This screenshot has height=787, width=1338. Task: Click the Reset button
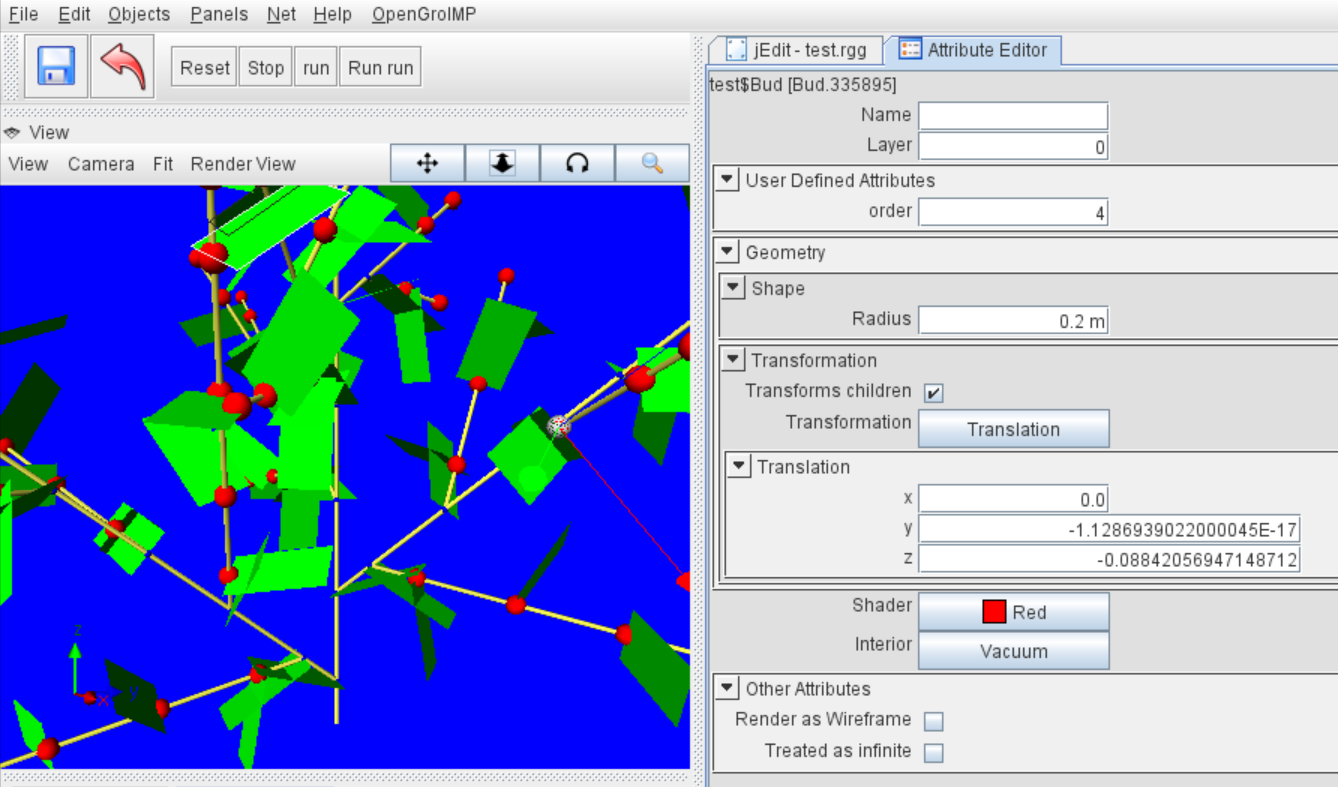click(204, 68)
